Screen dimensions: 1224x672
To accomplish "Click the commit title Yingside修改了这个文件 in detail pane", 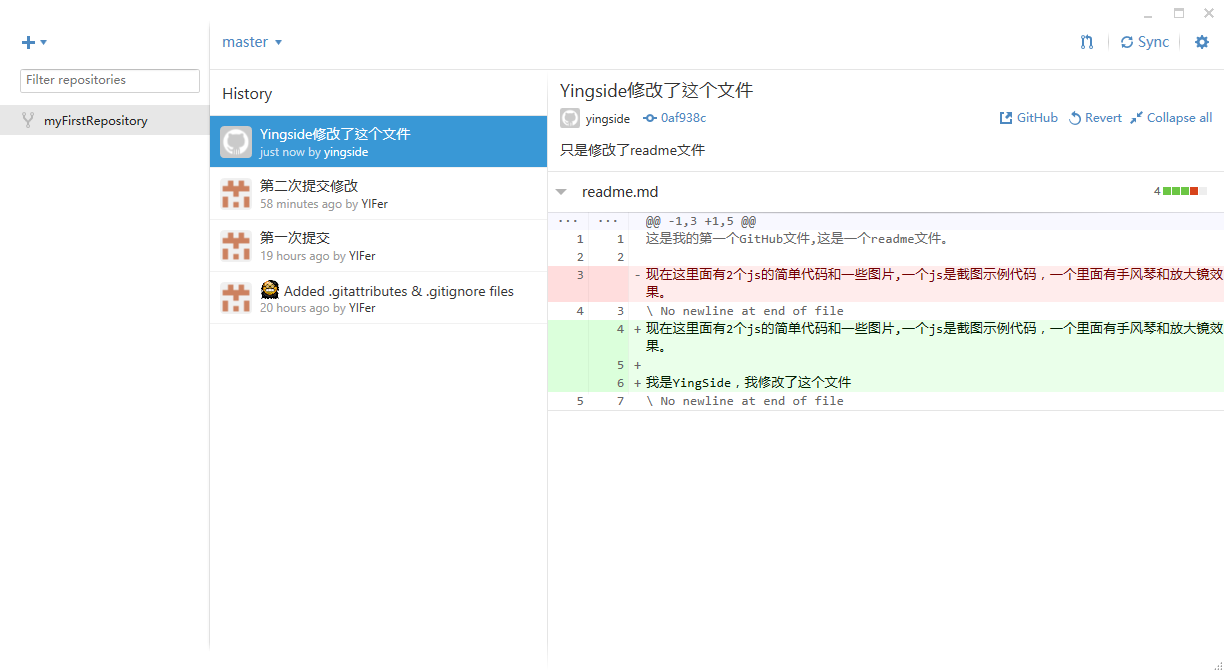I will coord(657,91).
